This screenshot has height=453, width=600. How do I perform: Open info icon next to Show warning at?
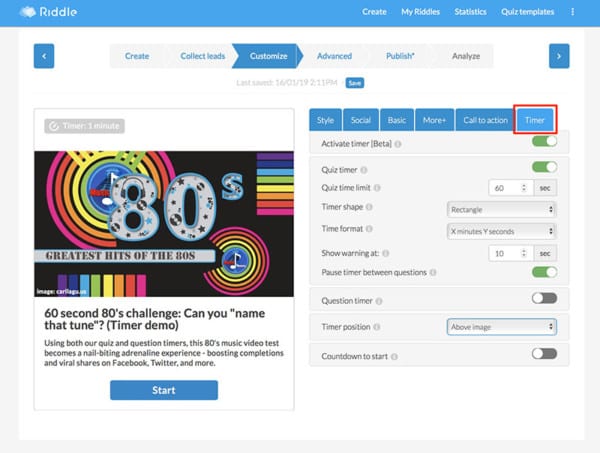point(386,253)
